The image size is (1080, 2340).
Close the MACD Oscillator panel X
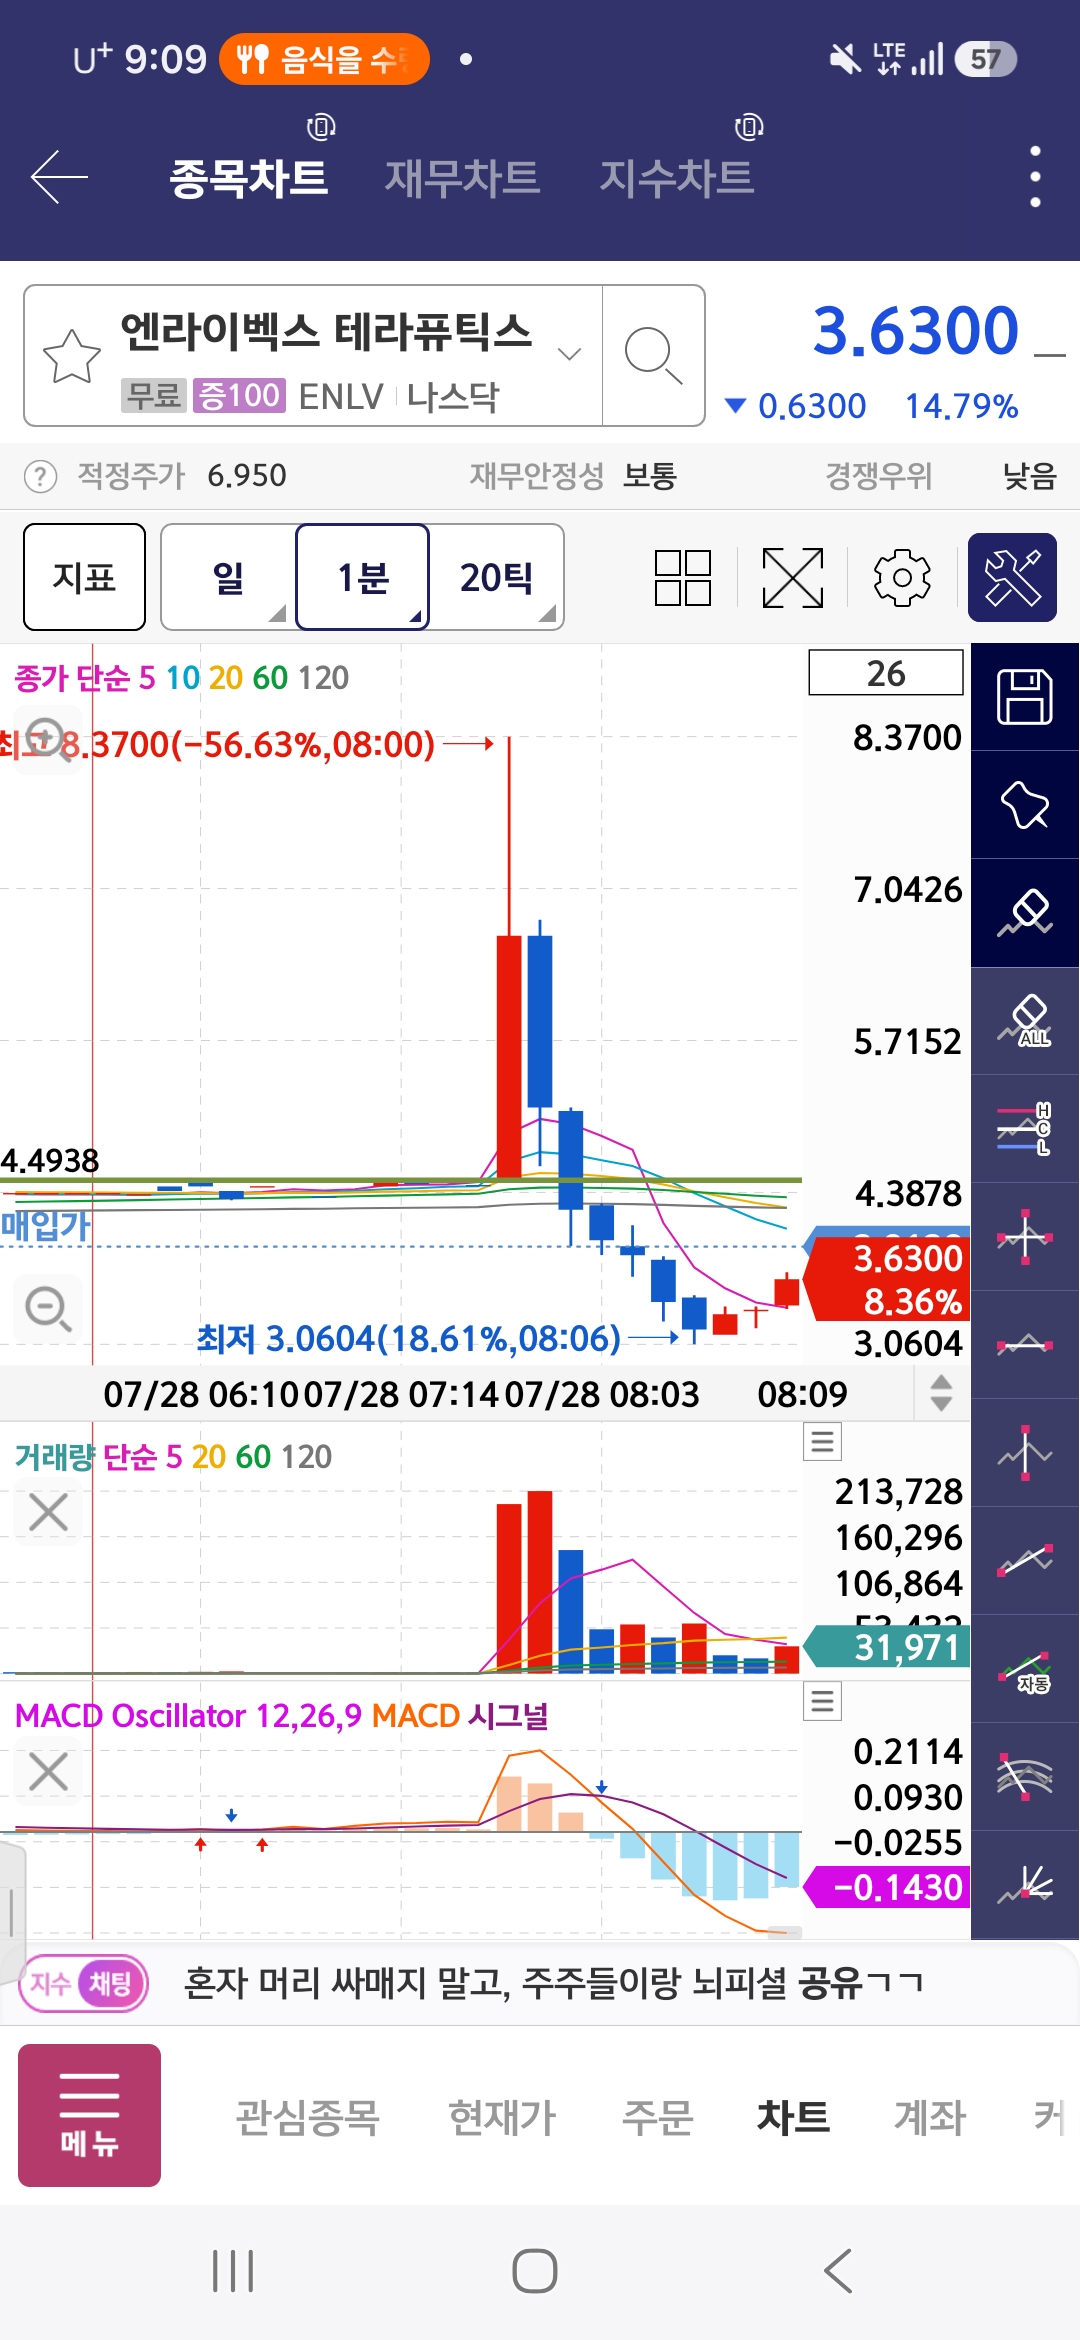48,1772
